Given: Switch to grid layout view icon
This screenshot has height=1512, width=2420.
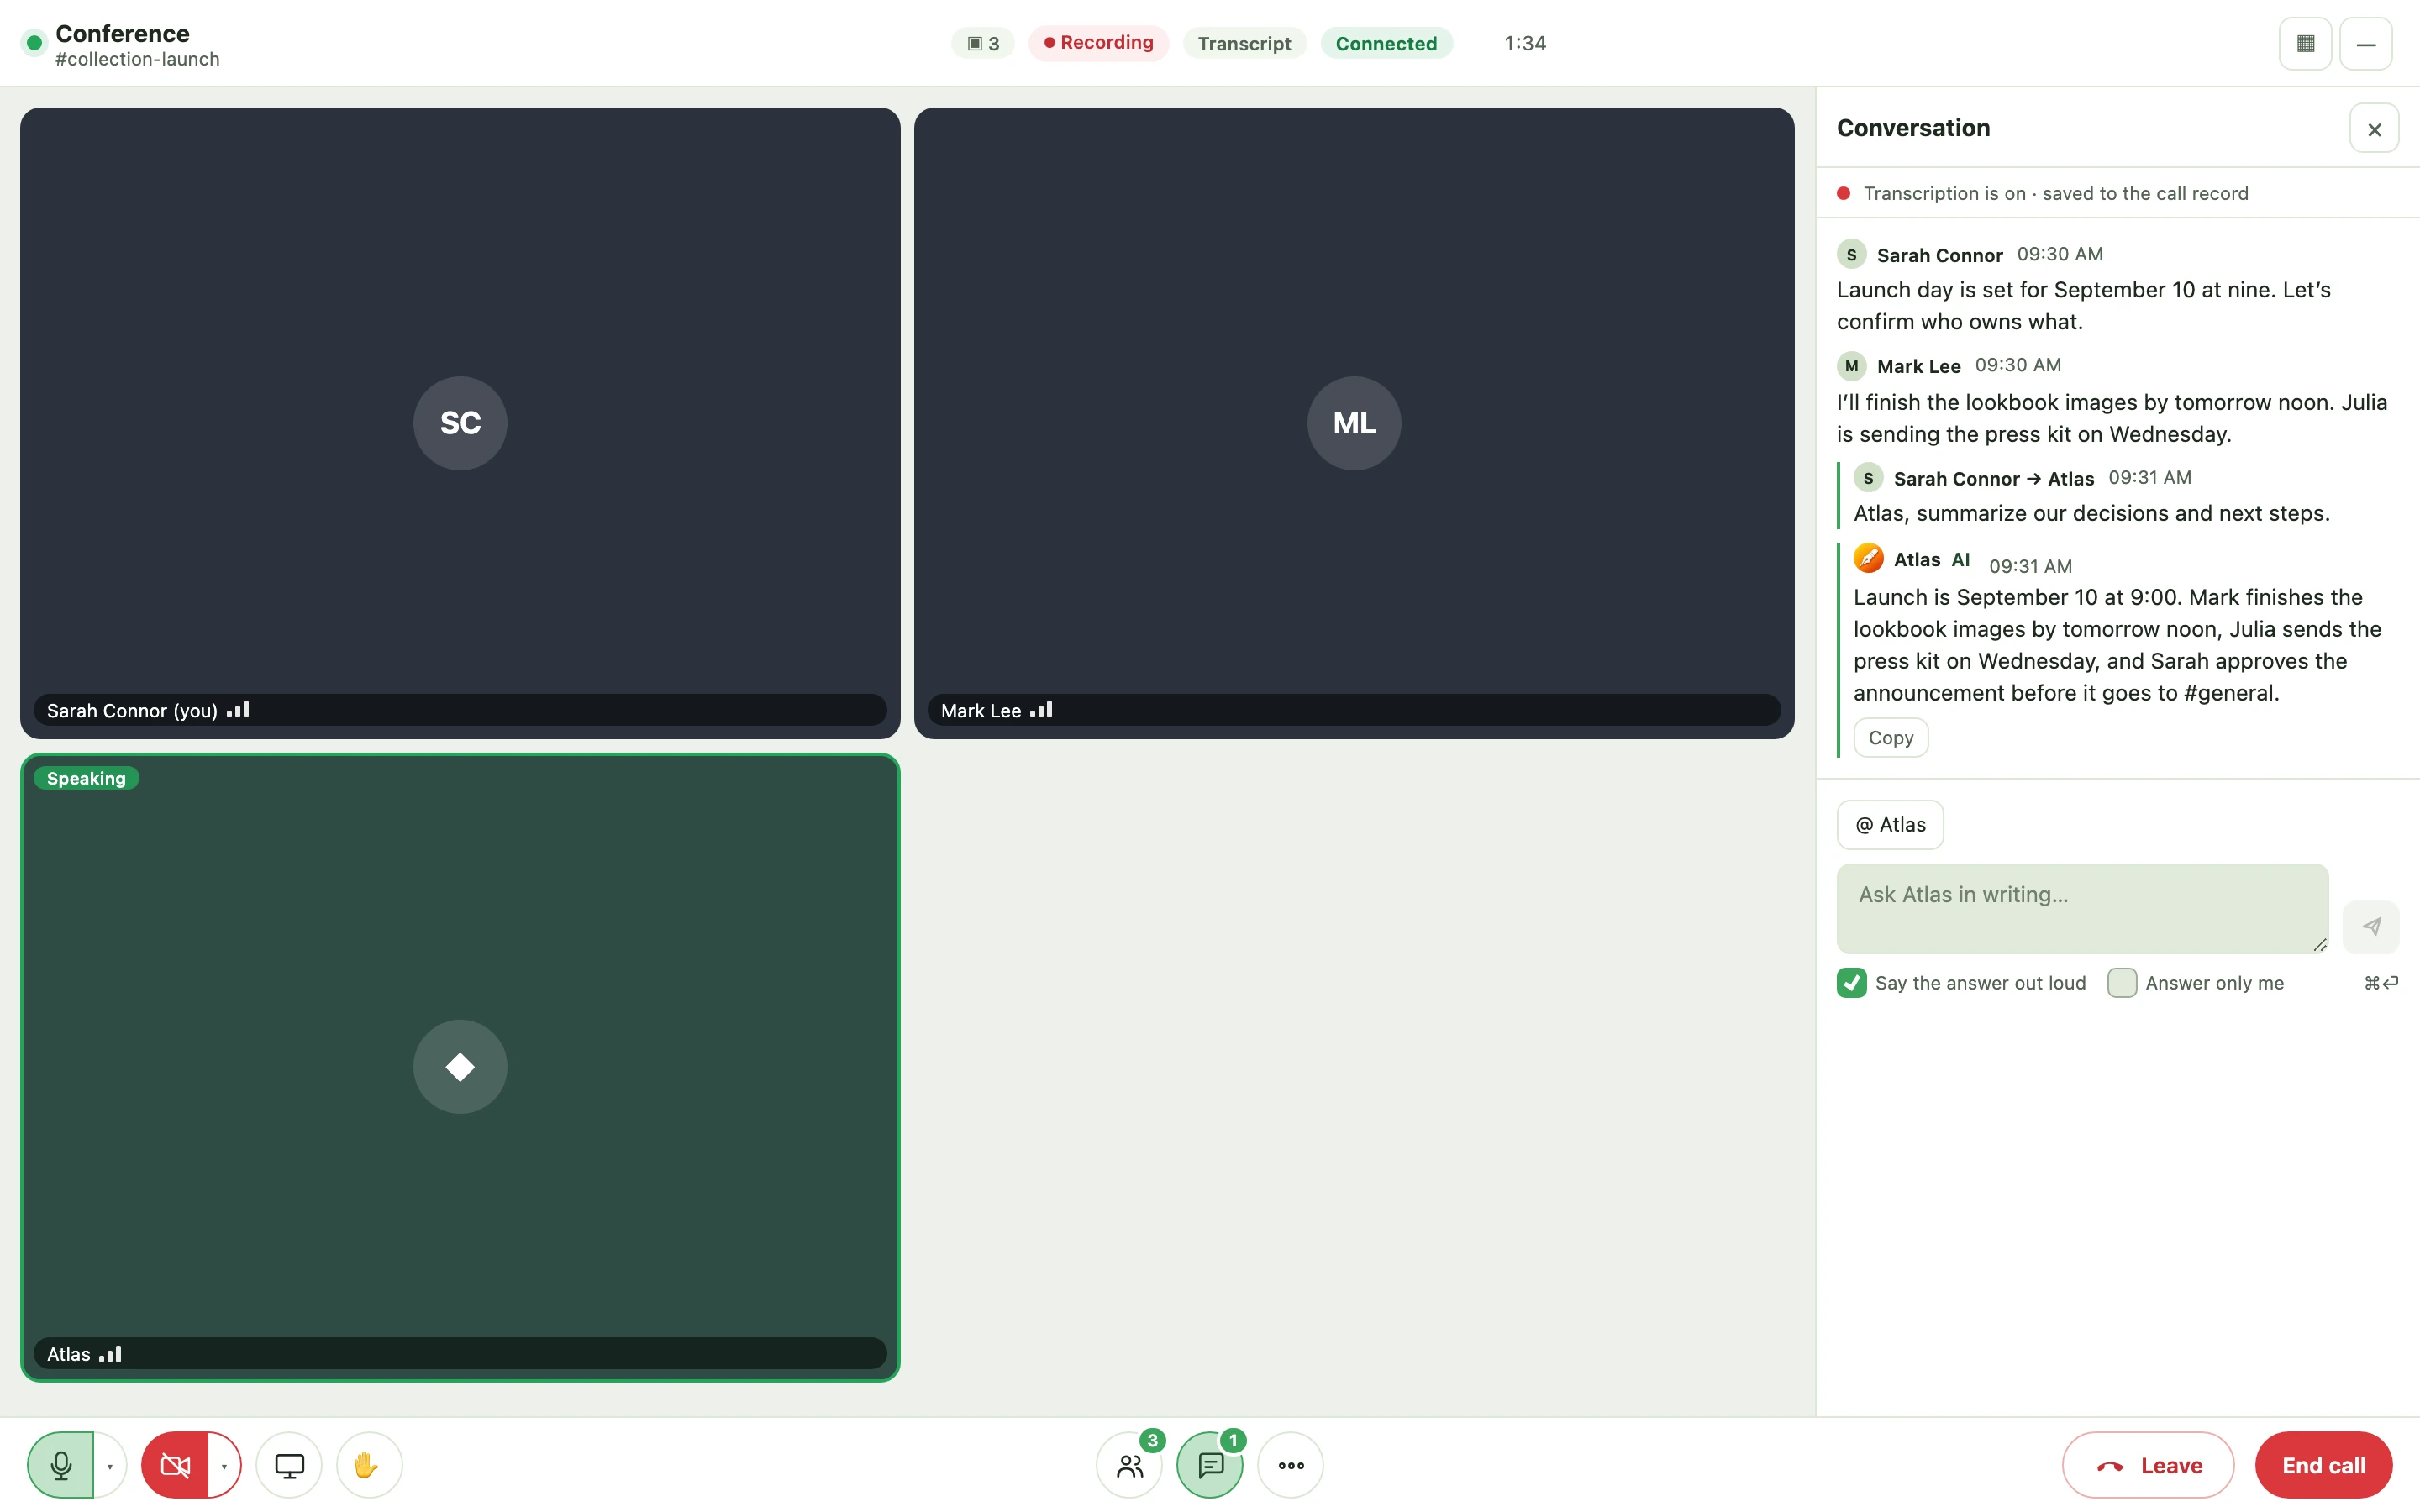Looking at the screenshot, I should coord(2305,44).
